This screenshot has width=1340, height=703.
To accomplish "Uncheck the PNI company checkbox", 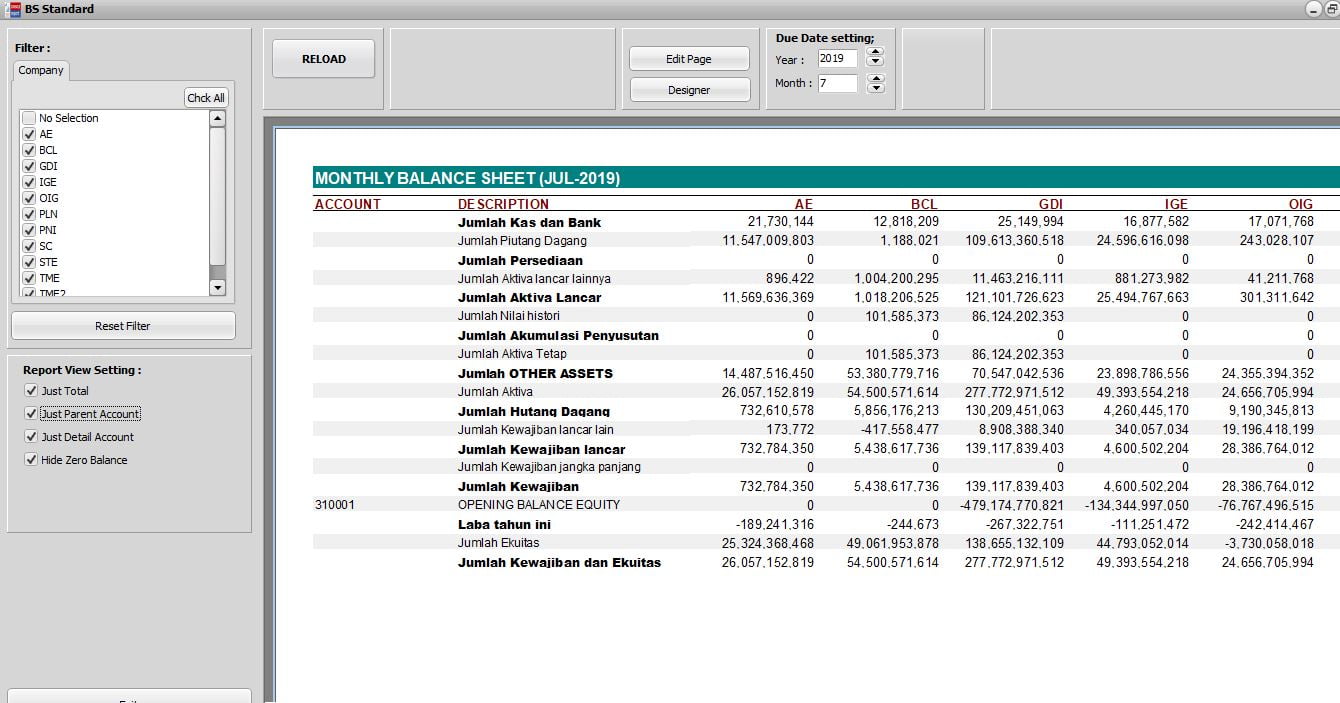I will [29, 230].
